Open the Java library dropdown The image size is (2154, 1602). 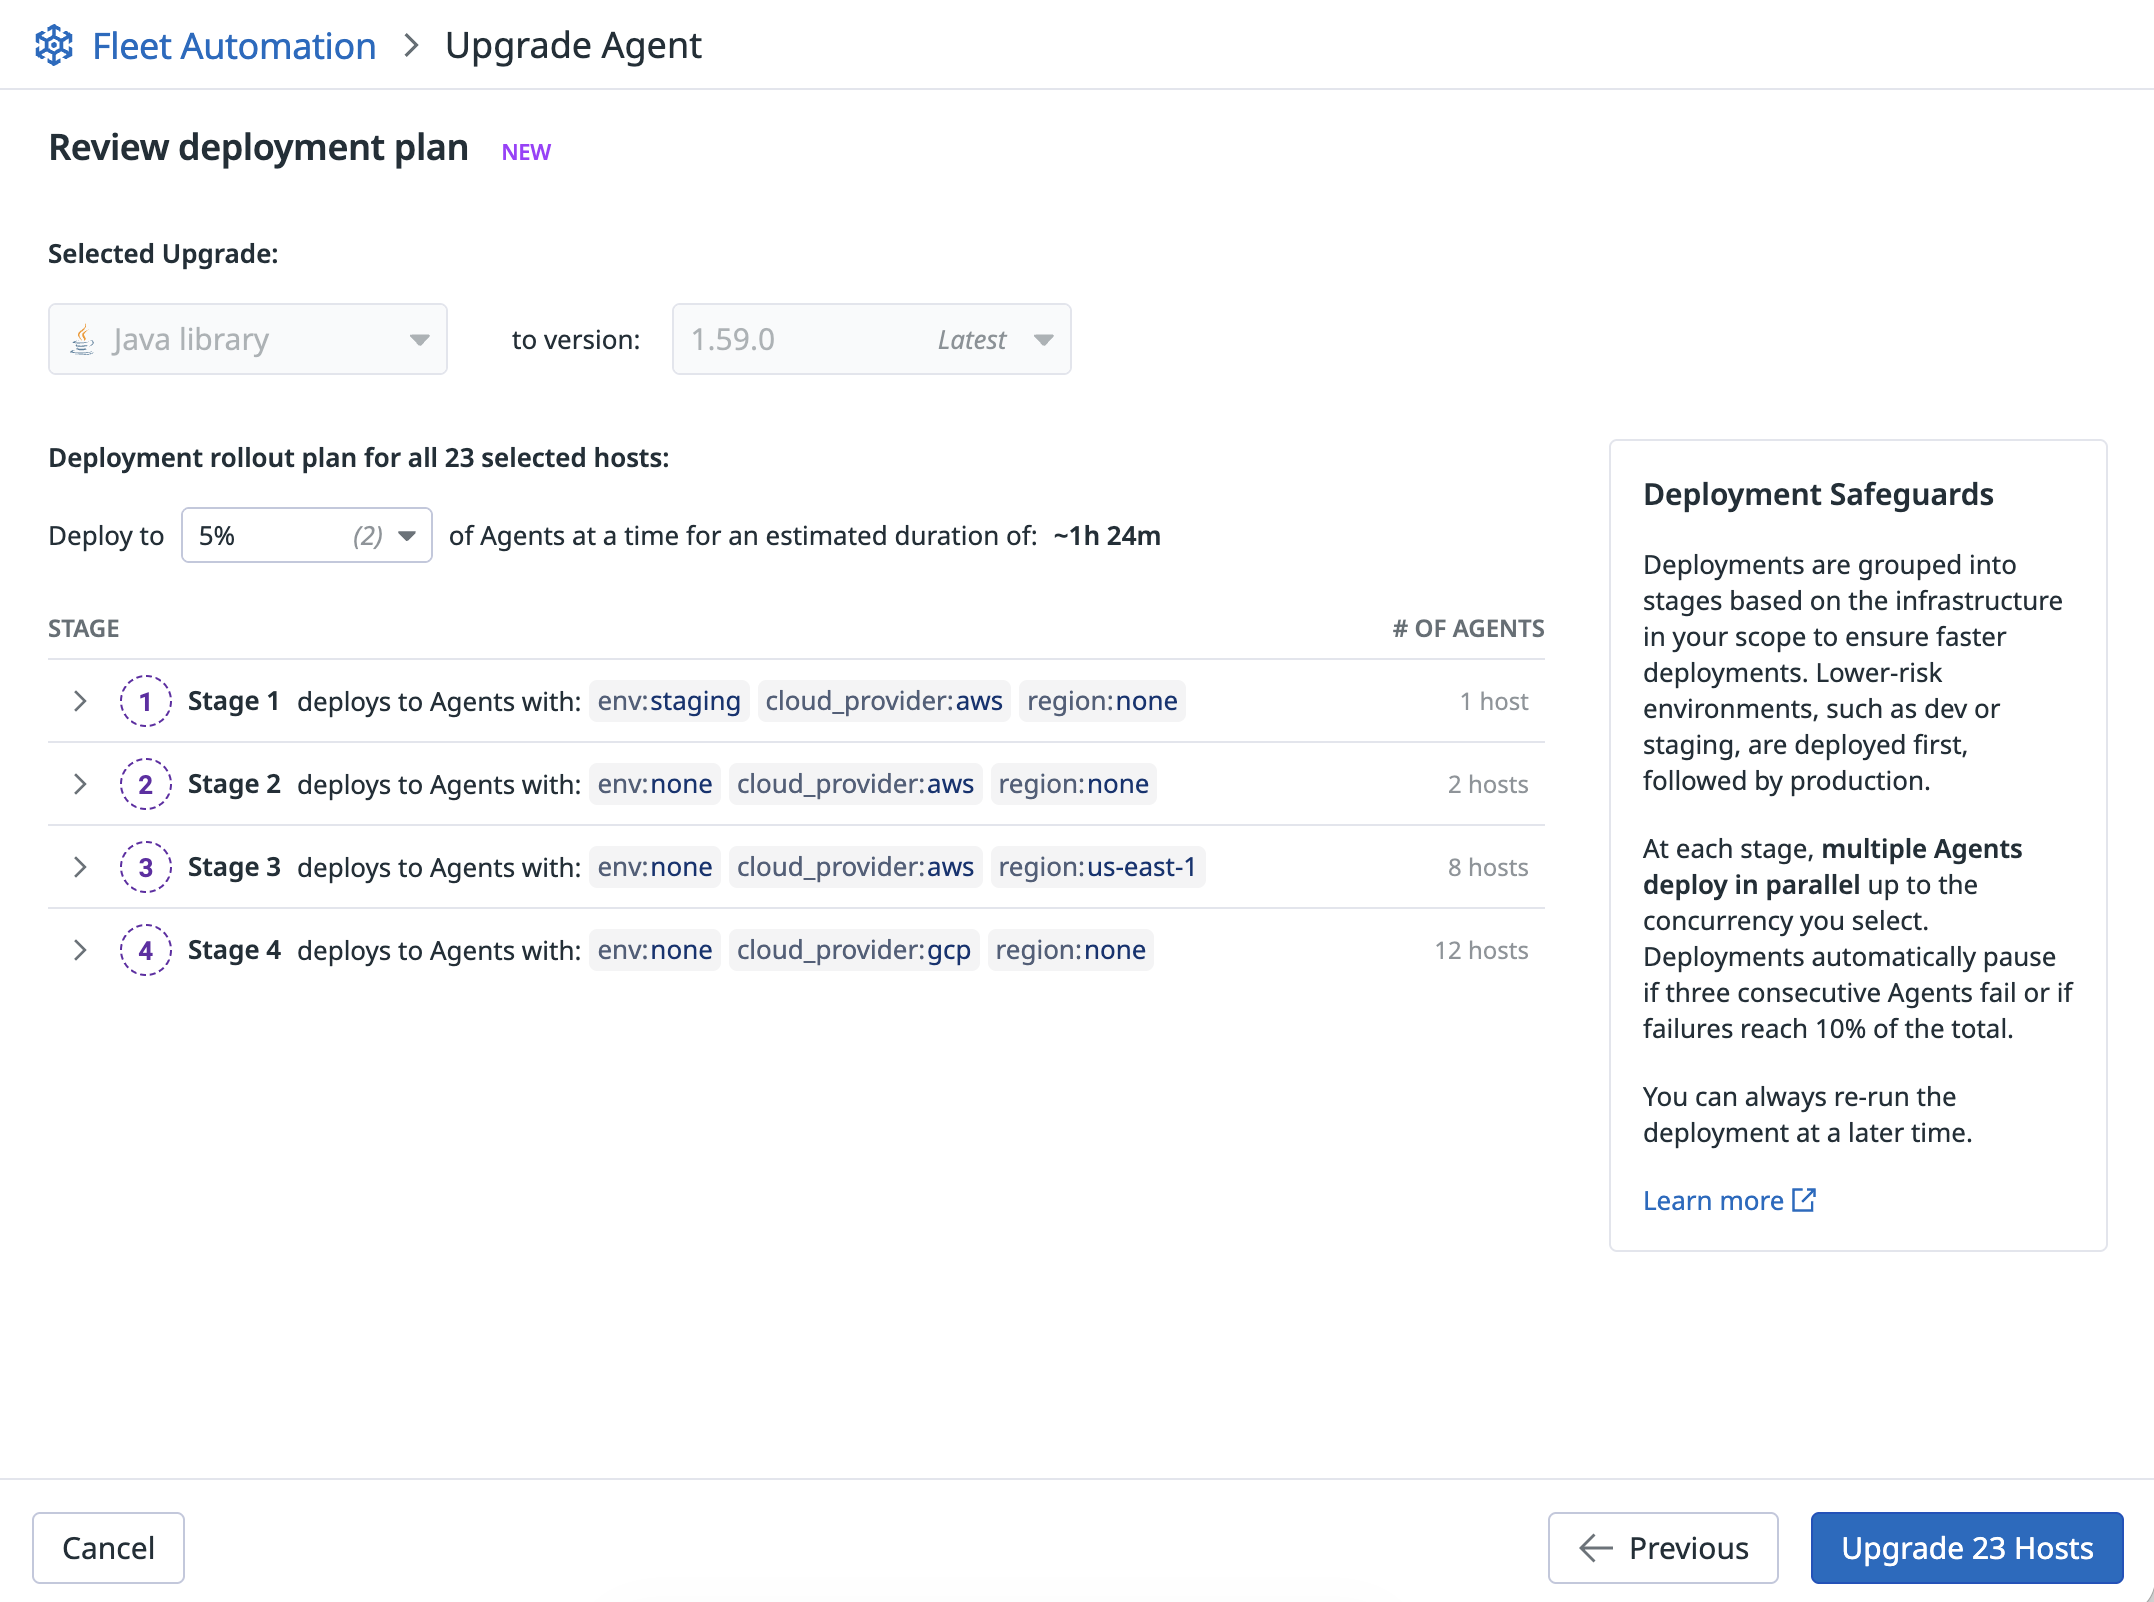[x=248, y=340]
